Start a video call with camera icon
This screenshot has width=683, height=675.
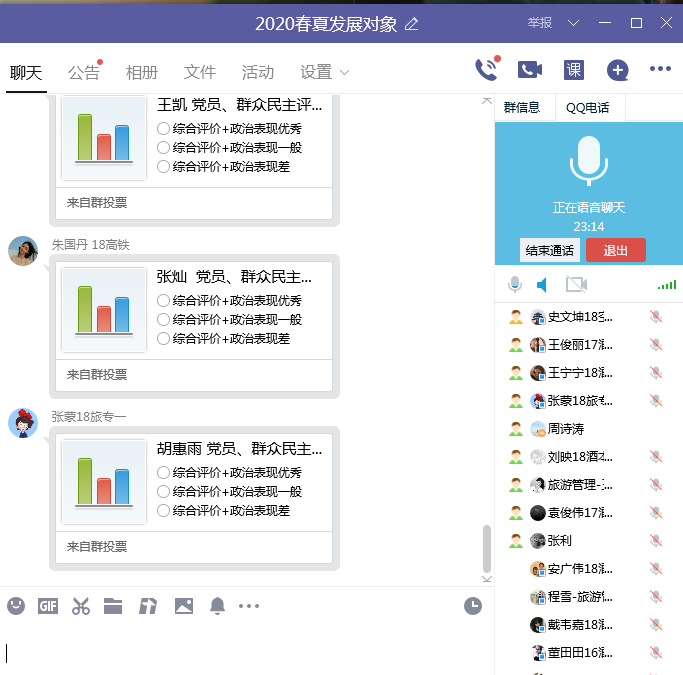point(529,70)
